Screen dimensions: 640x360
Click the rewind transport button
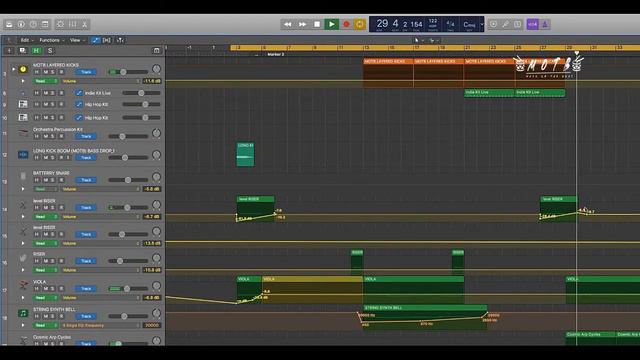coord(288,24)
